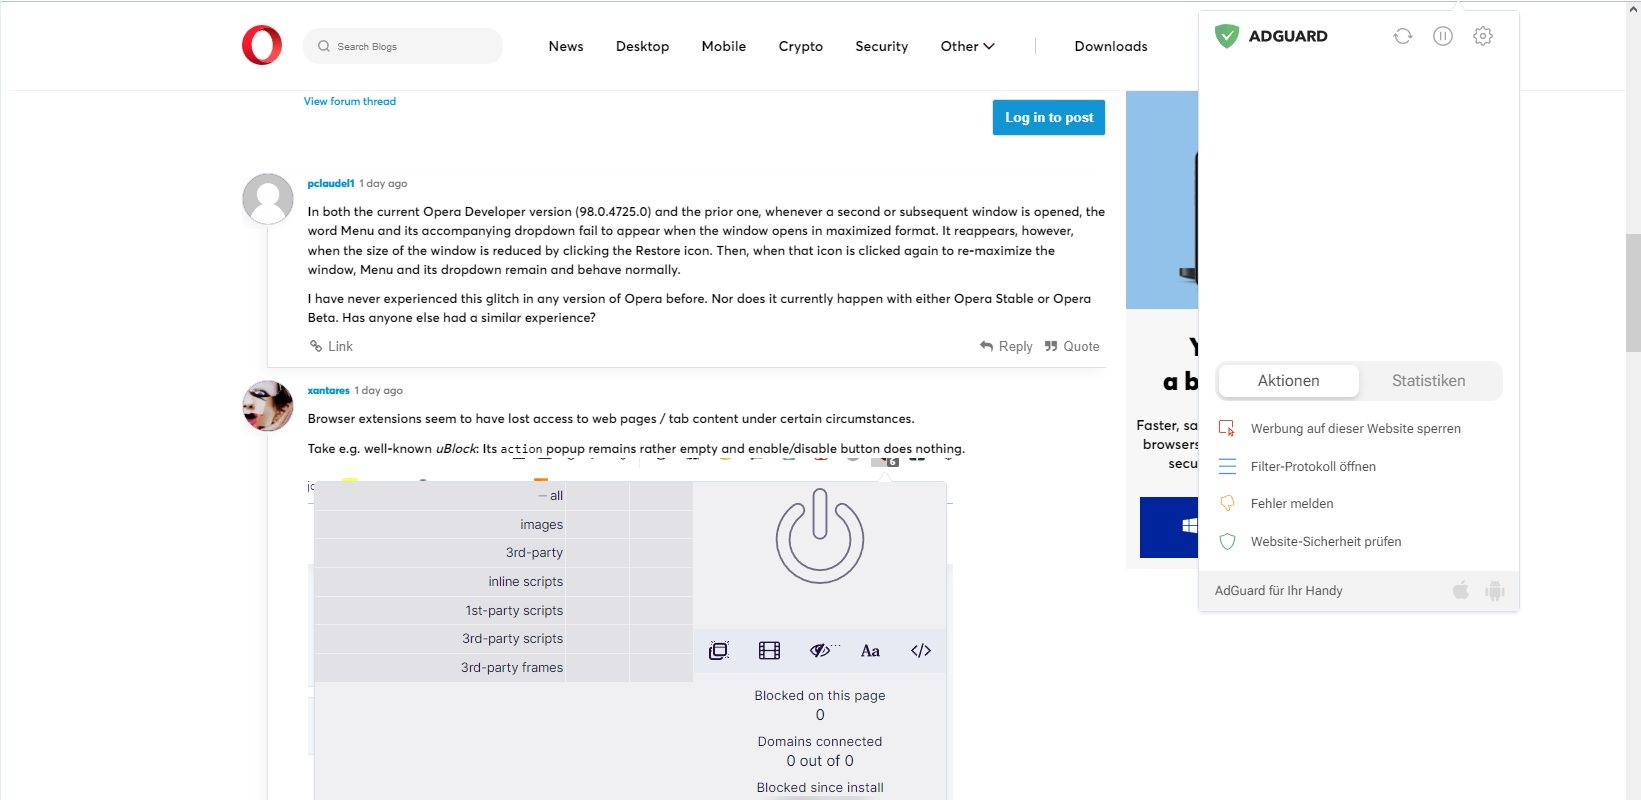Refresh AdGuard with the sync icon
This screenshot has height=800, width=1641.
tap(1403, 36)
